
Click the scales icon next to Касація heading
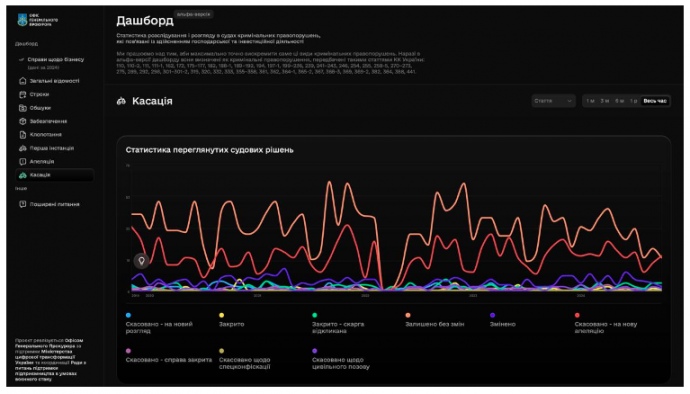click(121, 101)
